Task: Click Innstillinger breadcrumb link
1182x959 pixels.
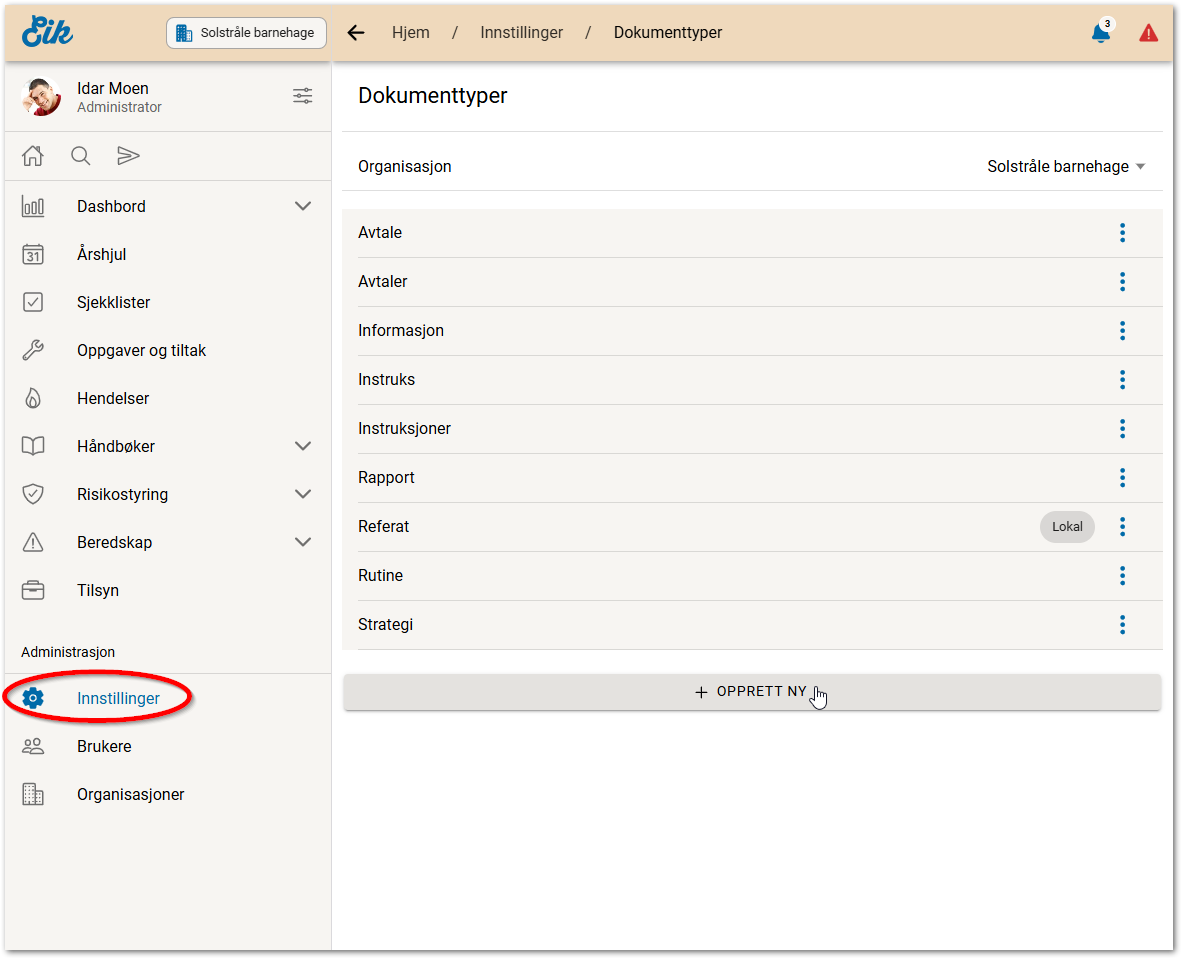Action: coord(521,33)
